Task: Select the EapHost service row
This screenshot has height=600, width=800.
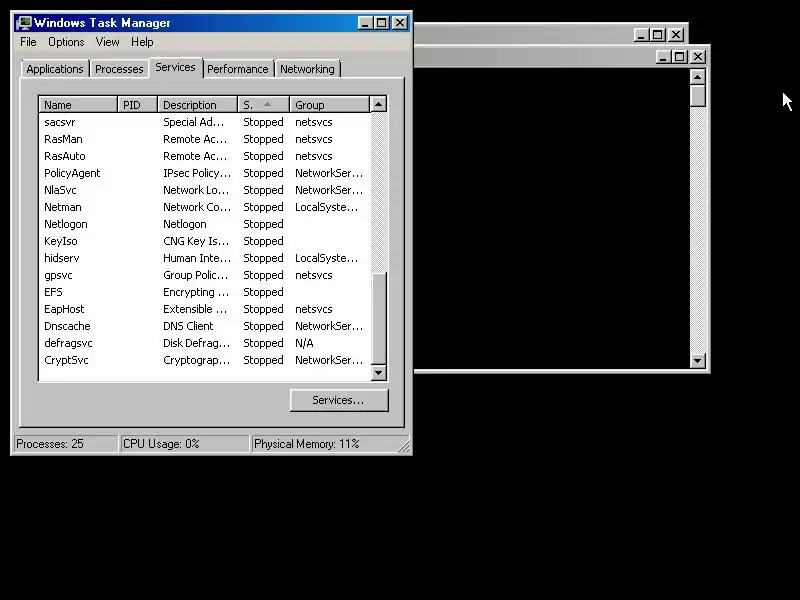Action: 204,309
